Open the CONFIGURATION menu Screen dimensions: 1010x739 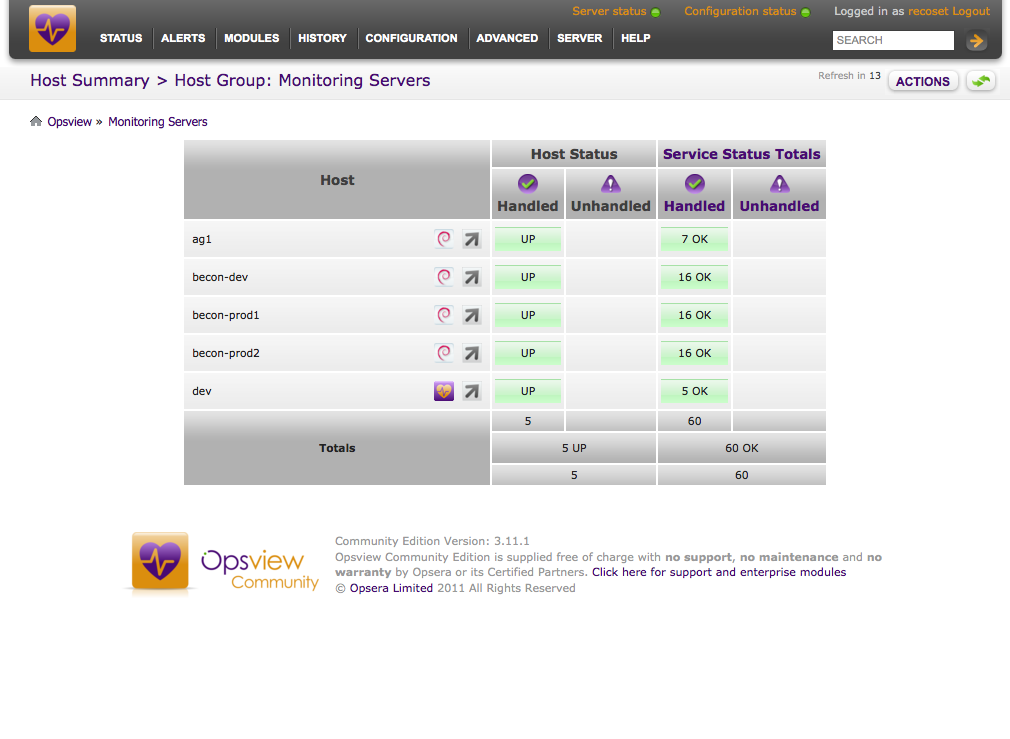[412, 38]
